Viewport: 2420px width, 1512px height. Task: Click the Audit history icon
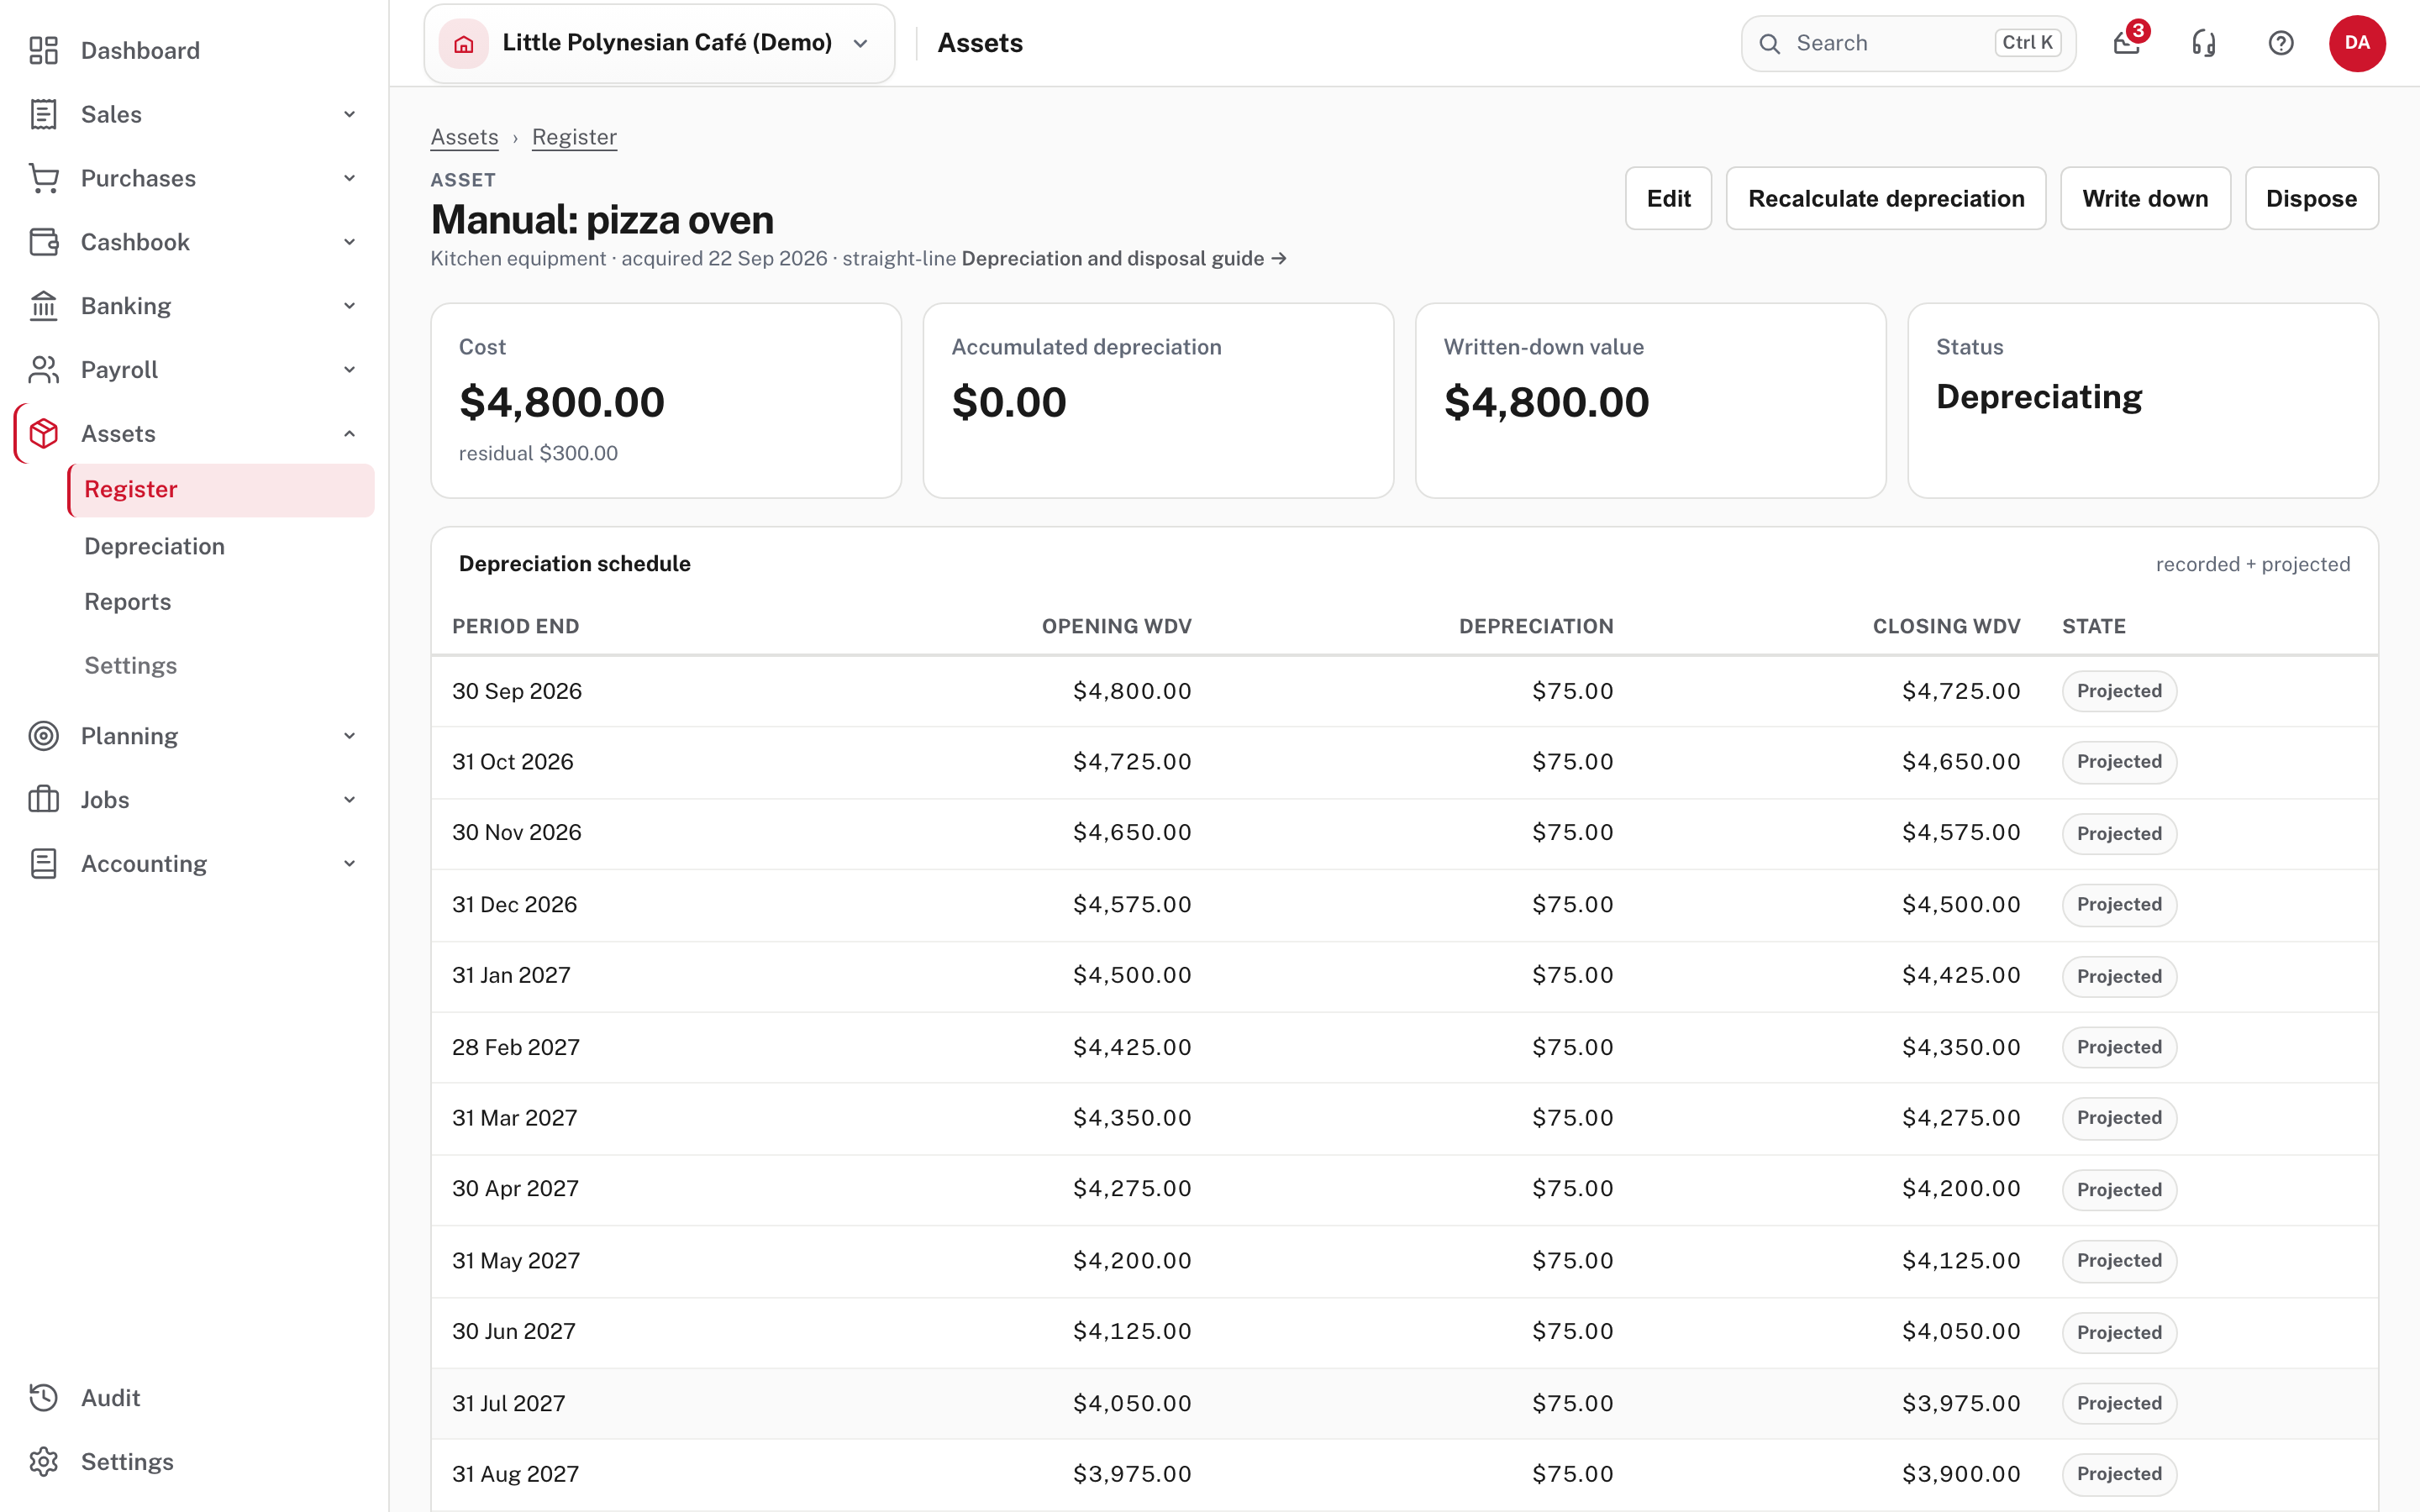[43, 1398]
